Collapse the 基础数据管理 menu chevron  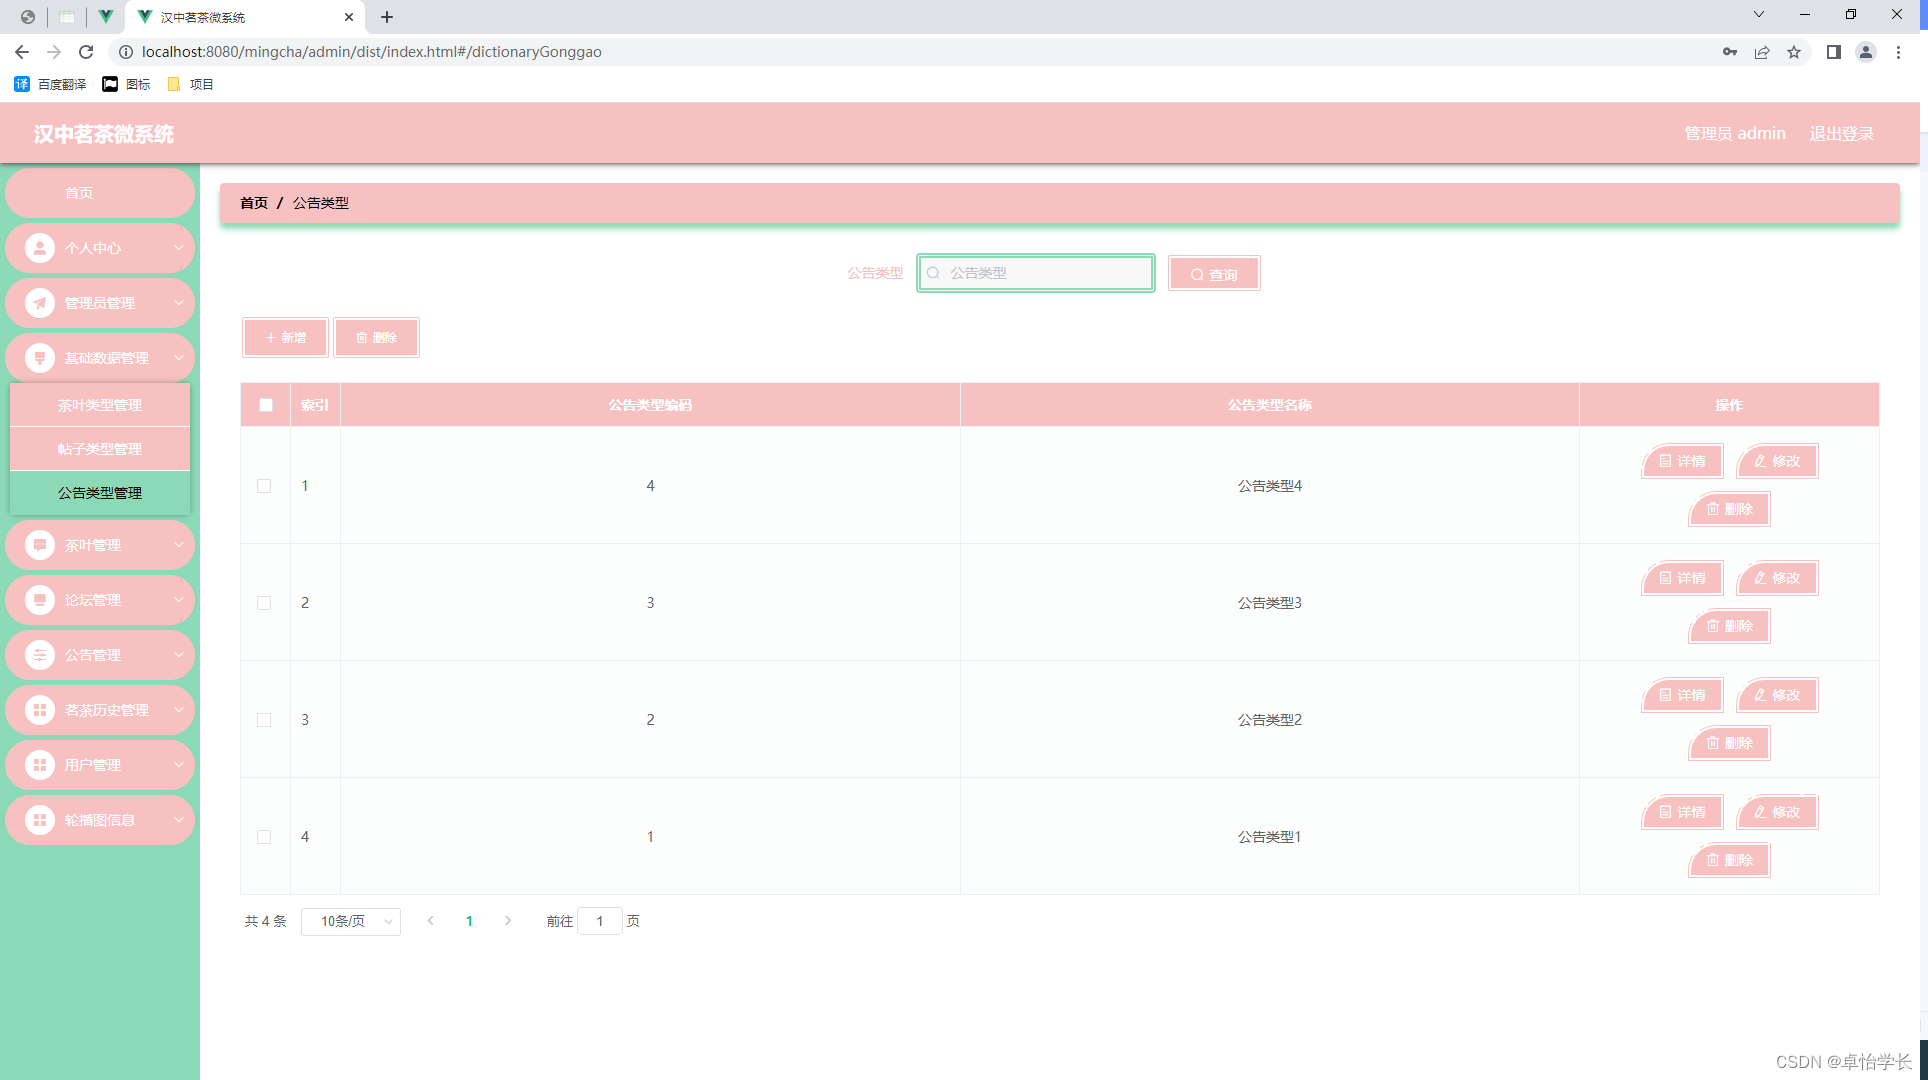(178, 358)
